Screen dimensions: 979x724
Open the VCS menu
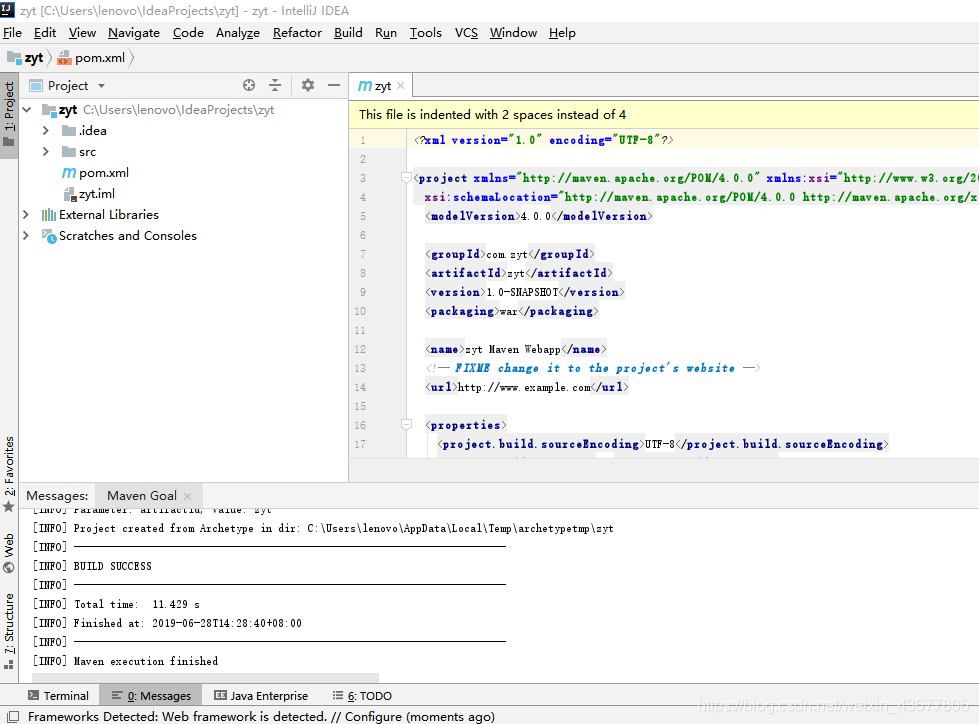click(x=466, y=32)
